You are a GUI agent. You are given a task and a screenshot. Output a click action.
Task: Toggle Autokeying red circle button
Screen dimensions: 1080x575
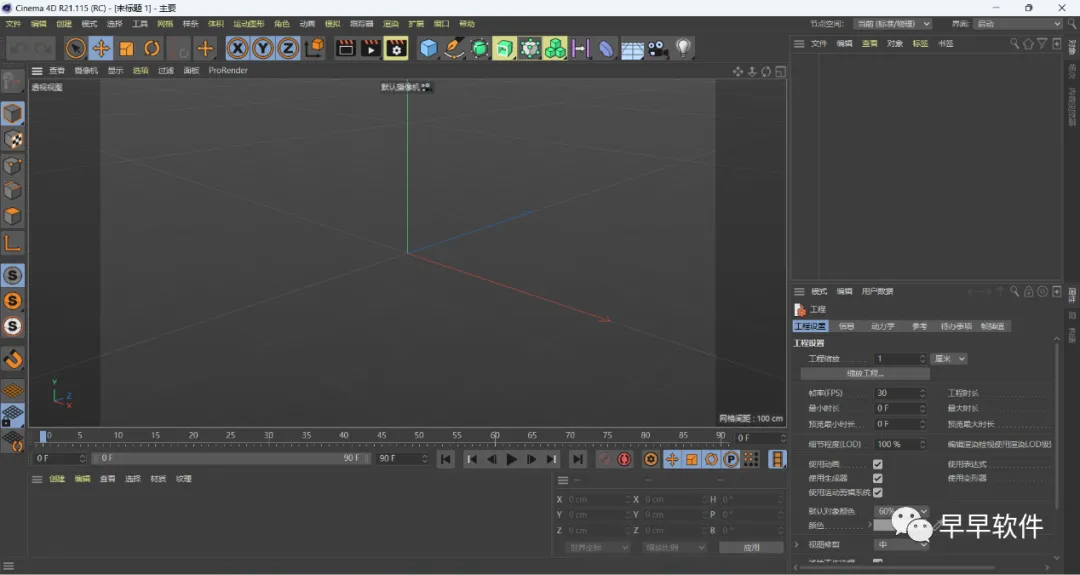625,459
